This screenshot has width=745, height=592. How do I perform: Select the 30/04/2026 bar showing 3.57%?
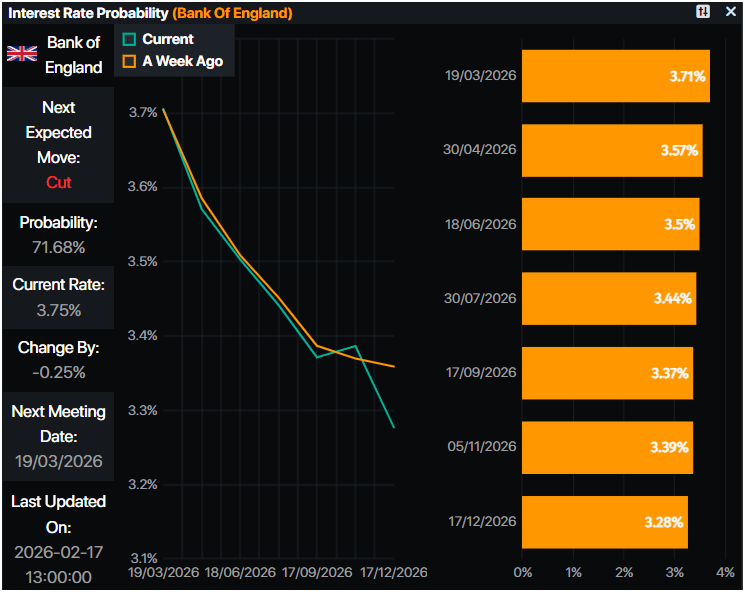click(x=612, y=150)
